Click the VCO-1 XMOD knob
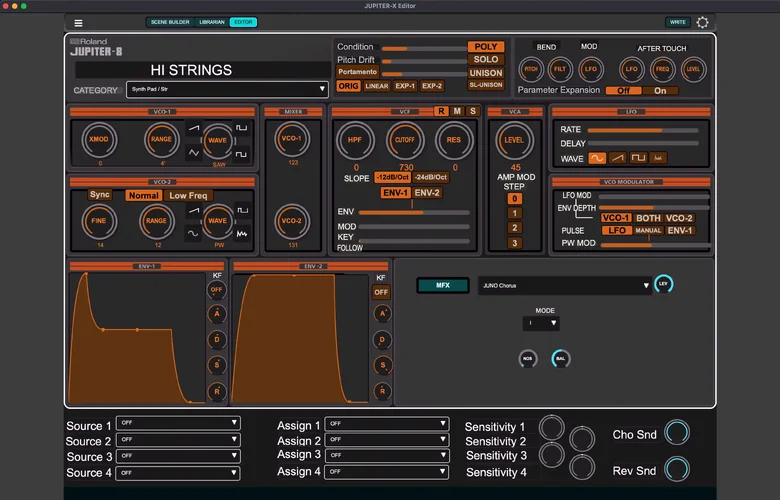Image resolution: width=780 pixels, height=500 pixels. 99,140
